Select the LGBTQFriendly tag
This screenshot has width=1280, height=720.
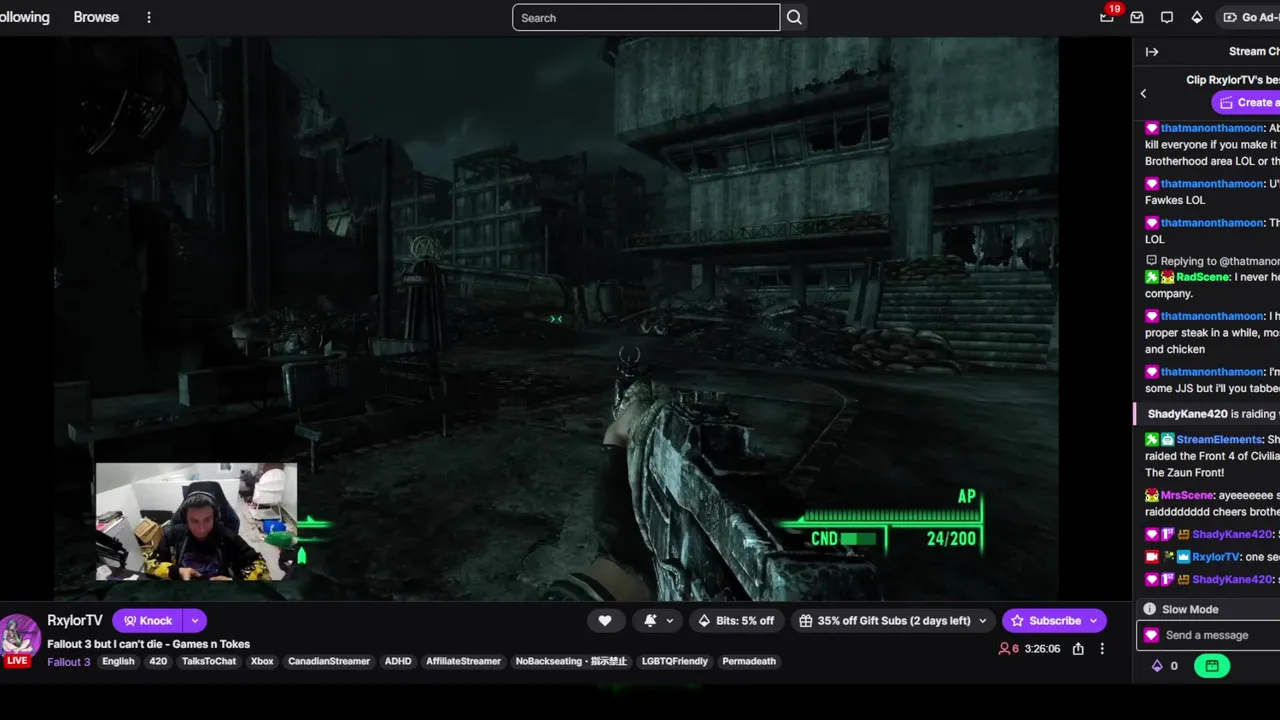675,661
